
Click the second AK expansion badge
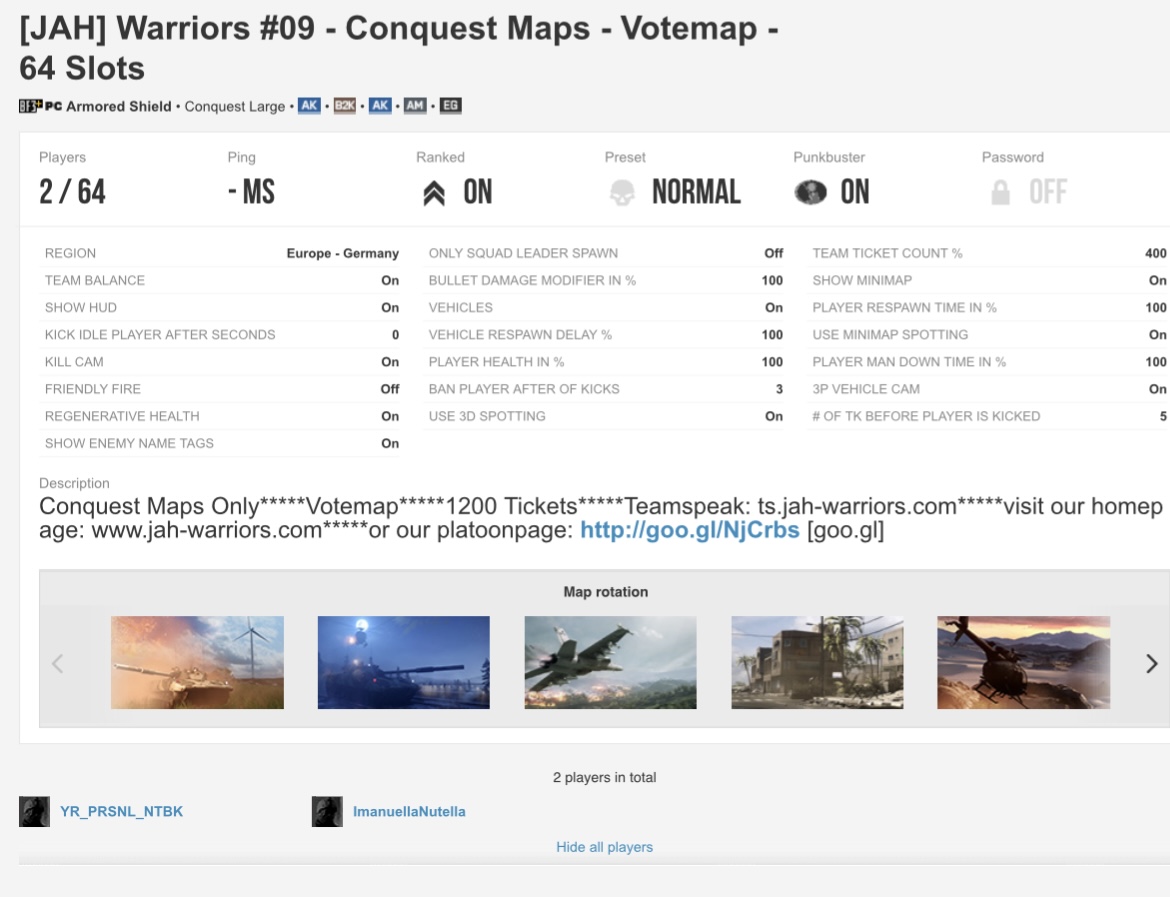pos(380,105)
